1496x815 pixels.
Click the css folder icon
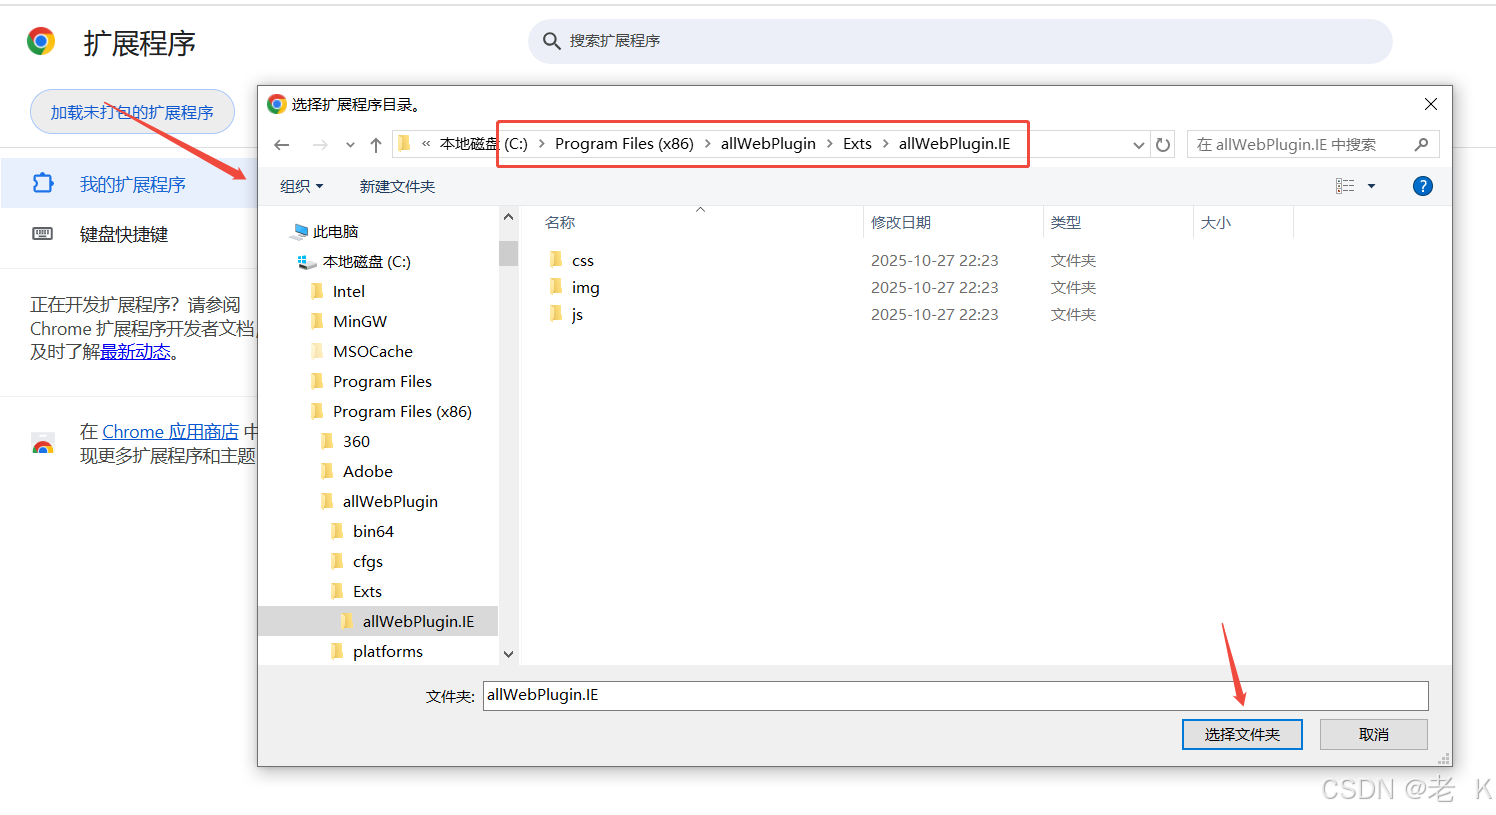point(556,260)
